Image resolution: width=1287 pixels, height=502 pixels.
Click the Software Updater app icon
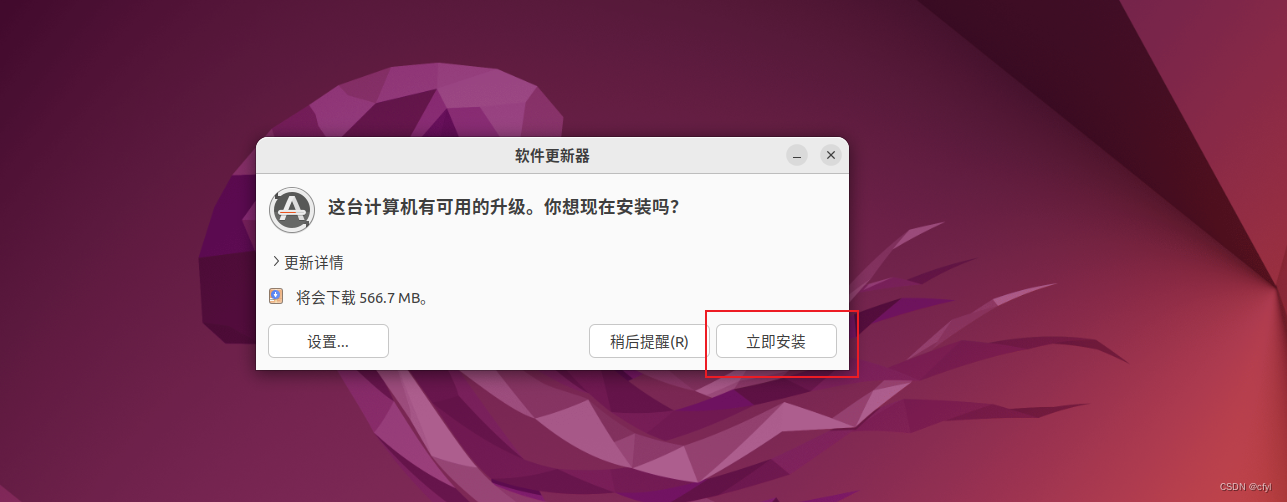point(292,209)
